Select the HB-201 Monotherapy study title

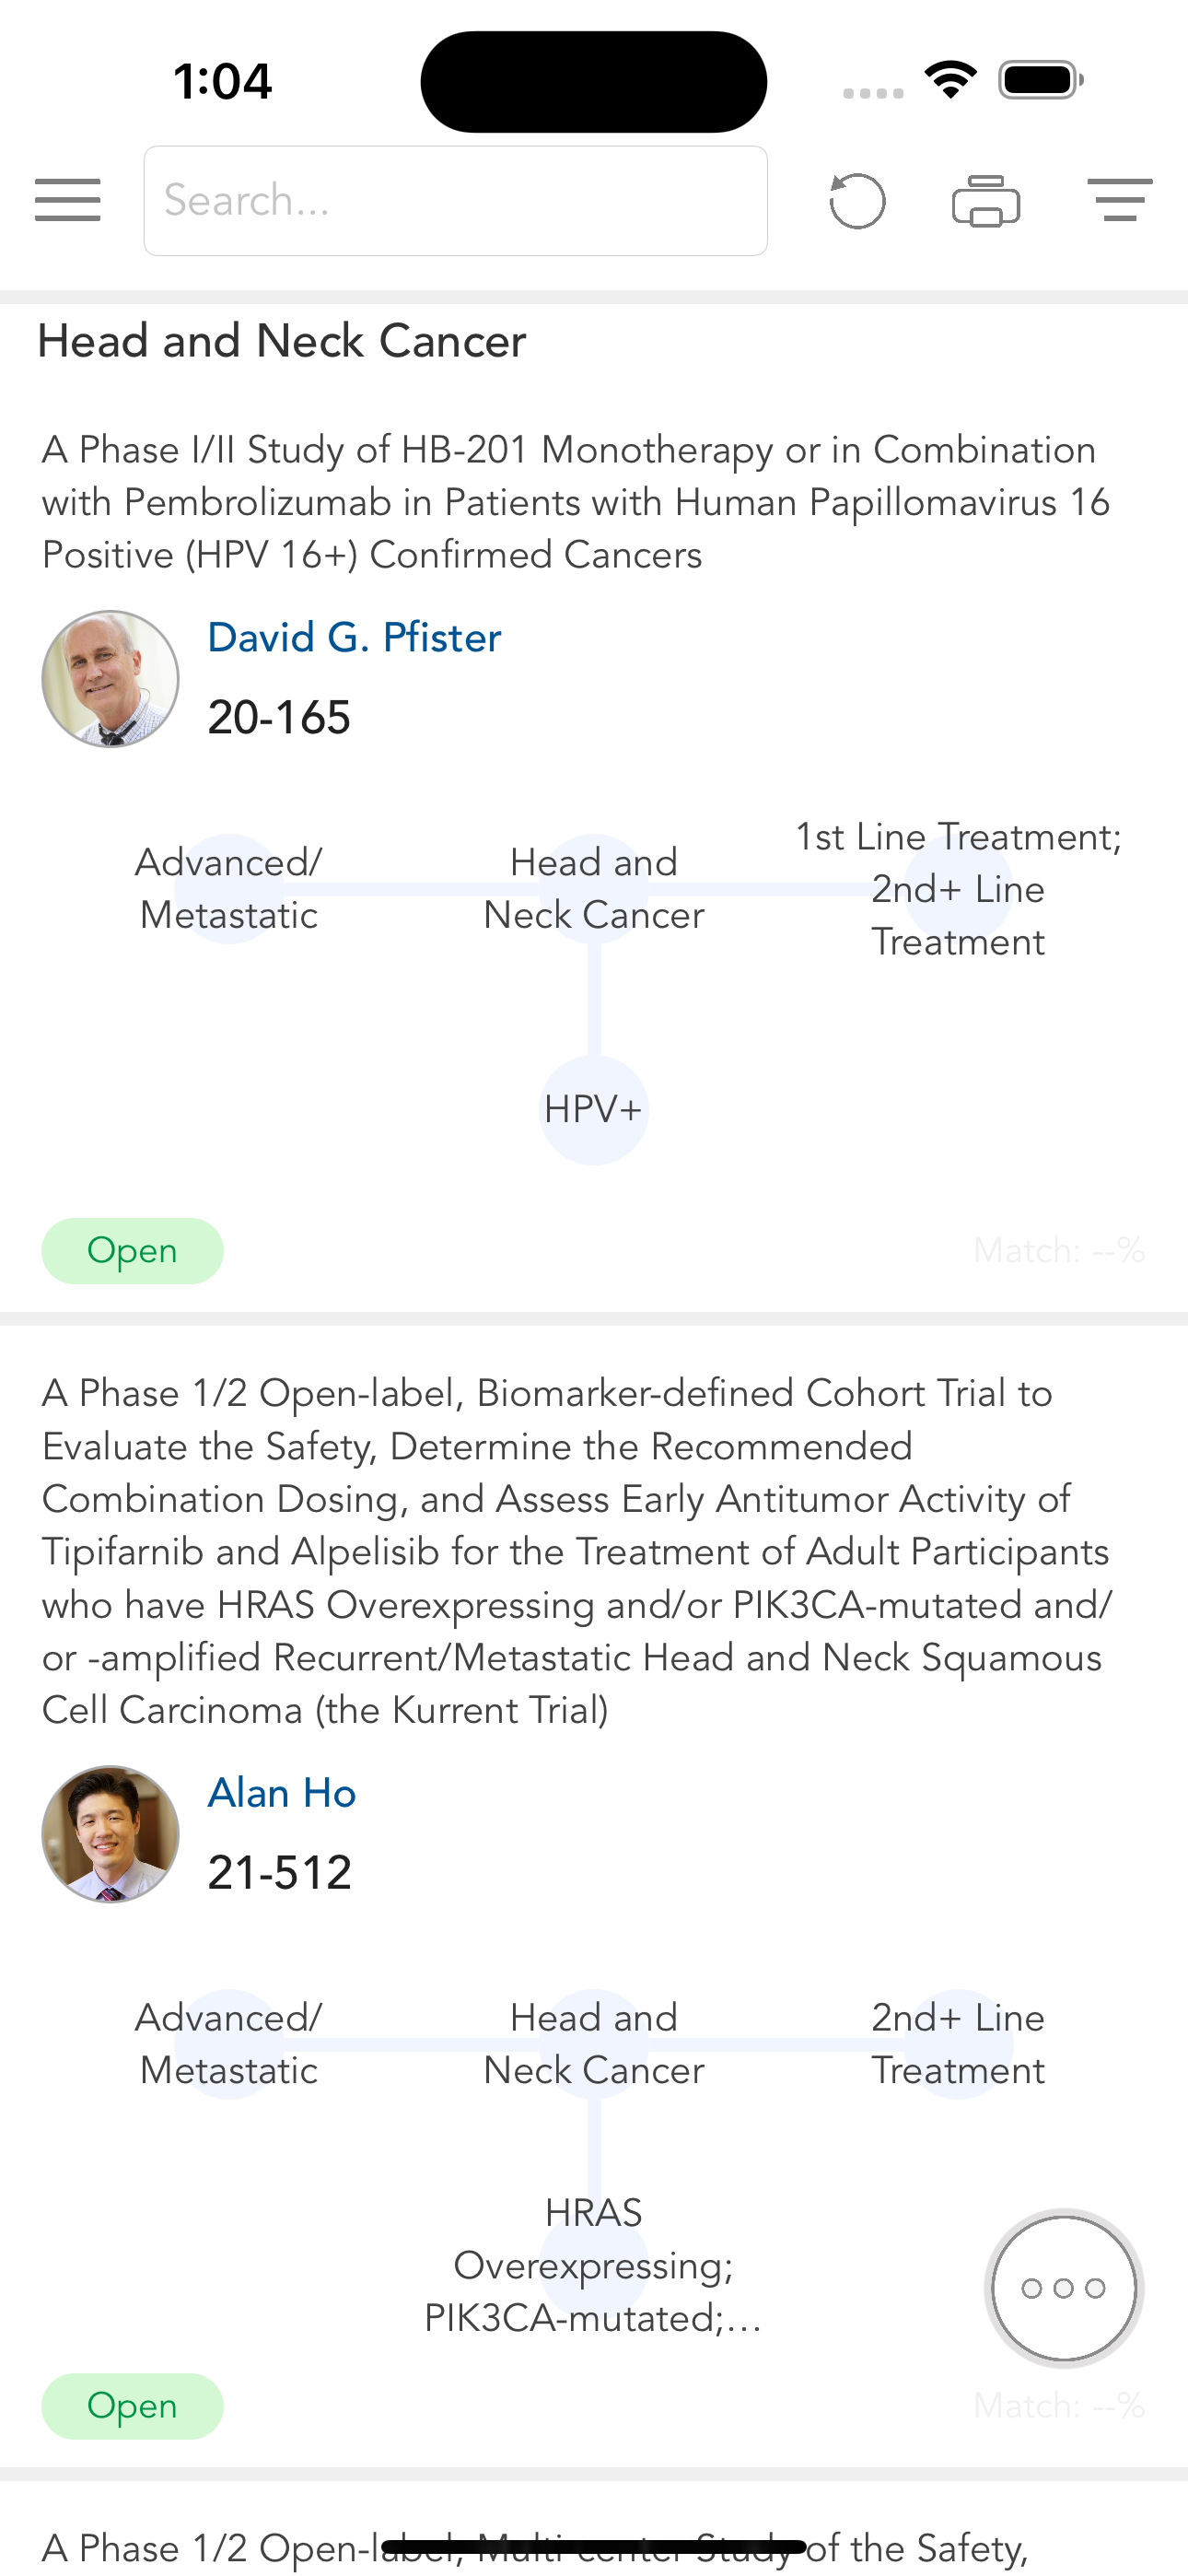(x=576, y=502)
